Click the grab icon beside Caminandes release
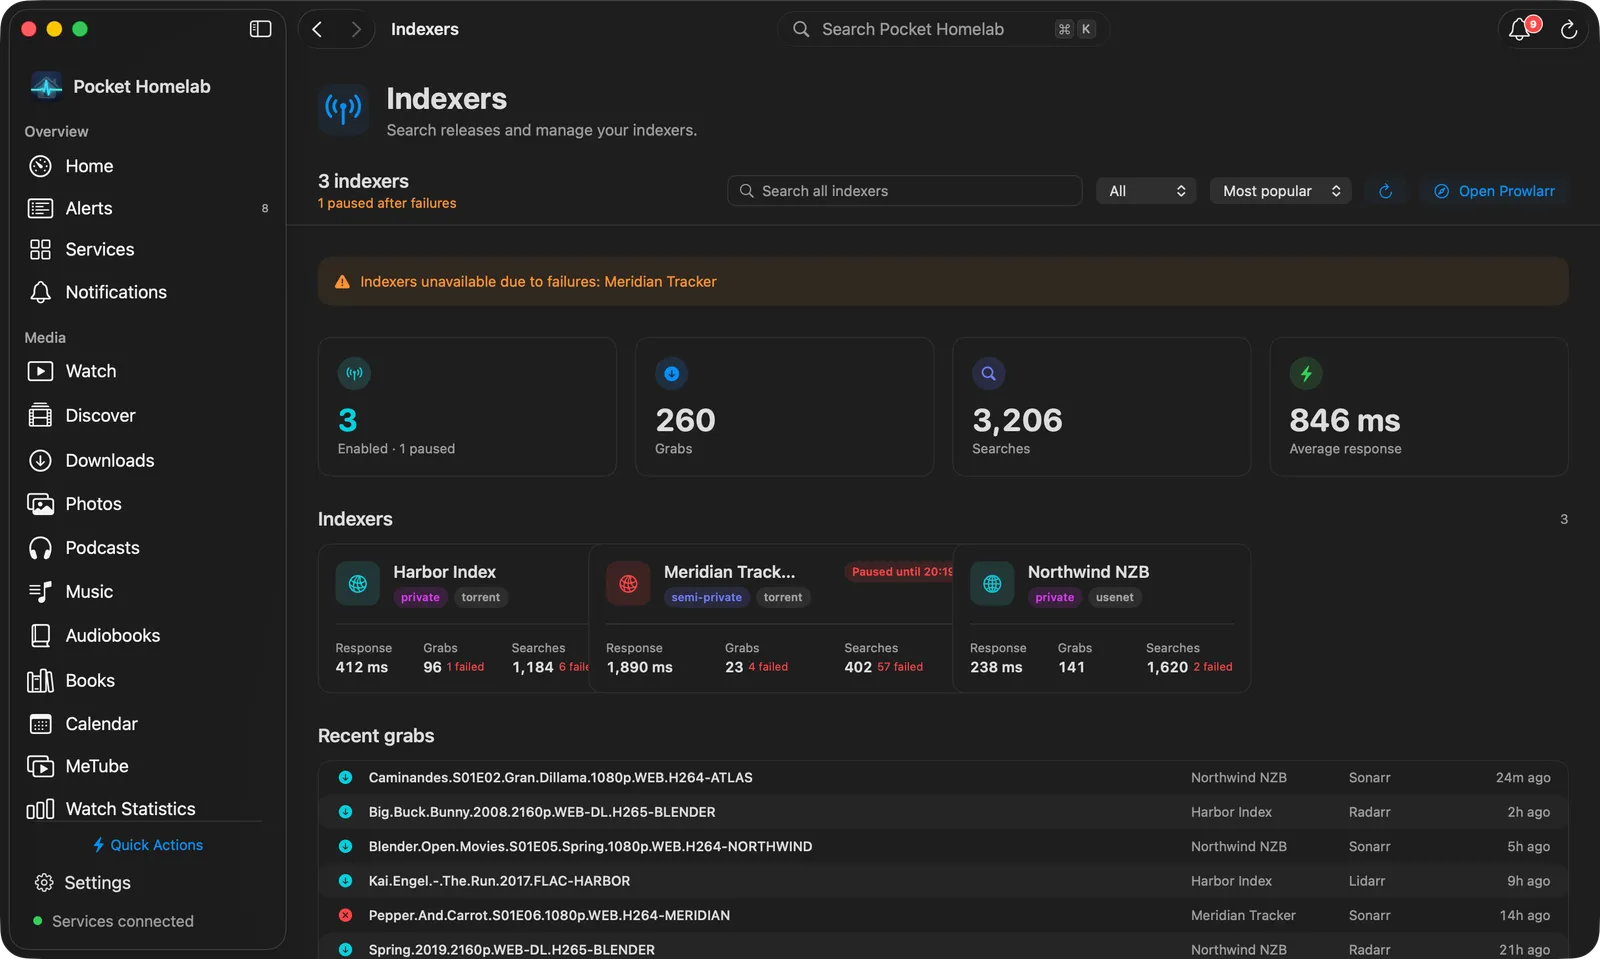Viewport: 1600px width, 959px height. click(345, 777)
